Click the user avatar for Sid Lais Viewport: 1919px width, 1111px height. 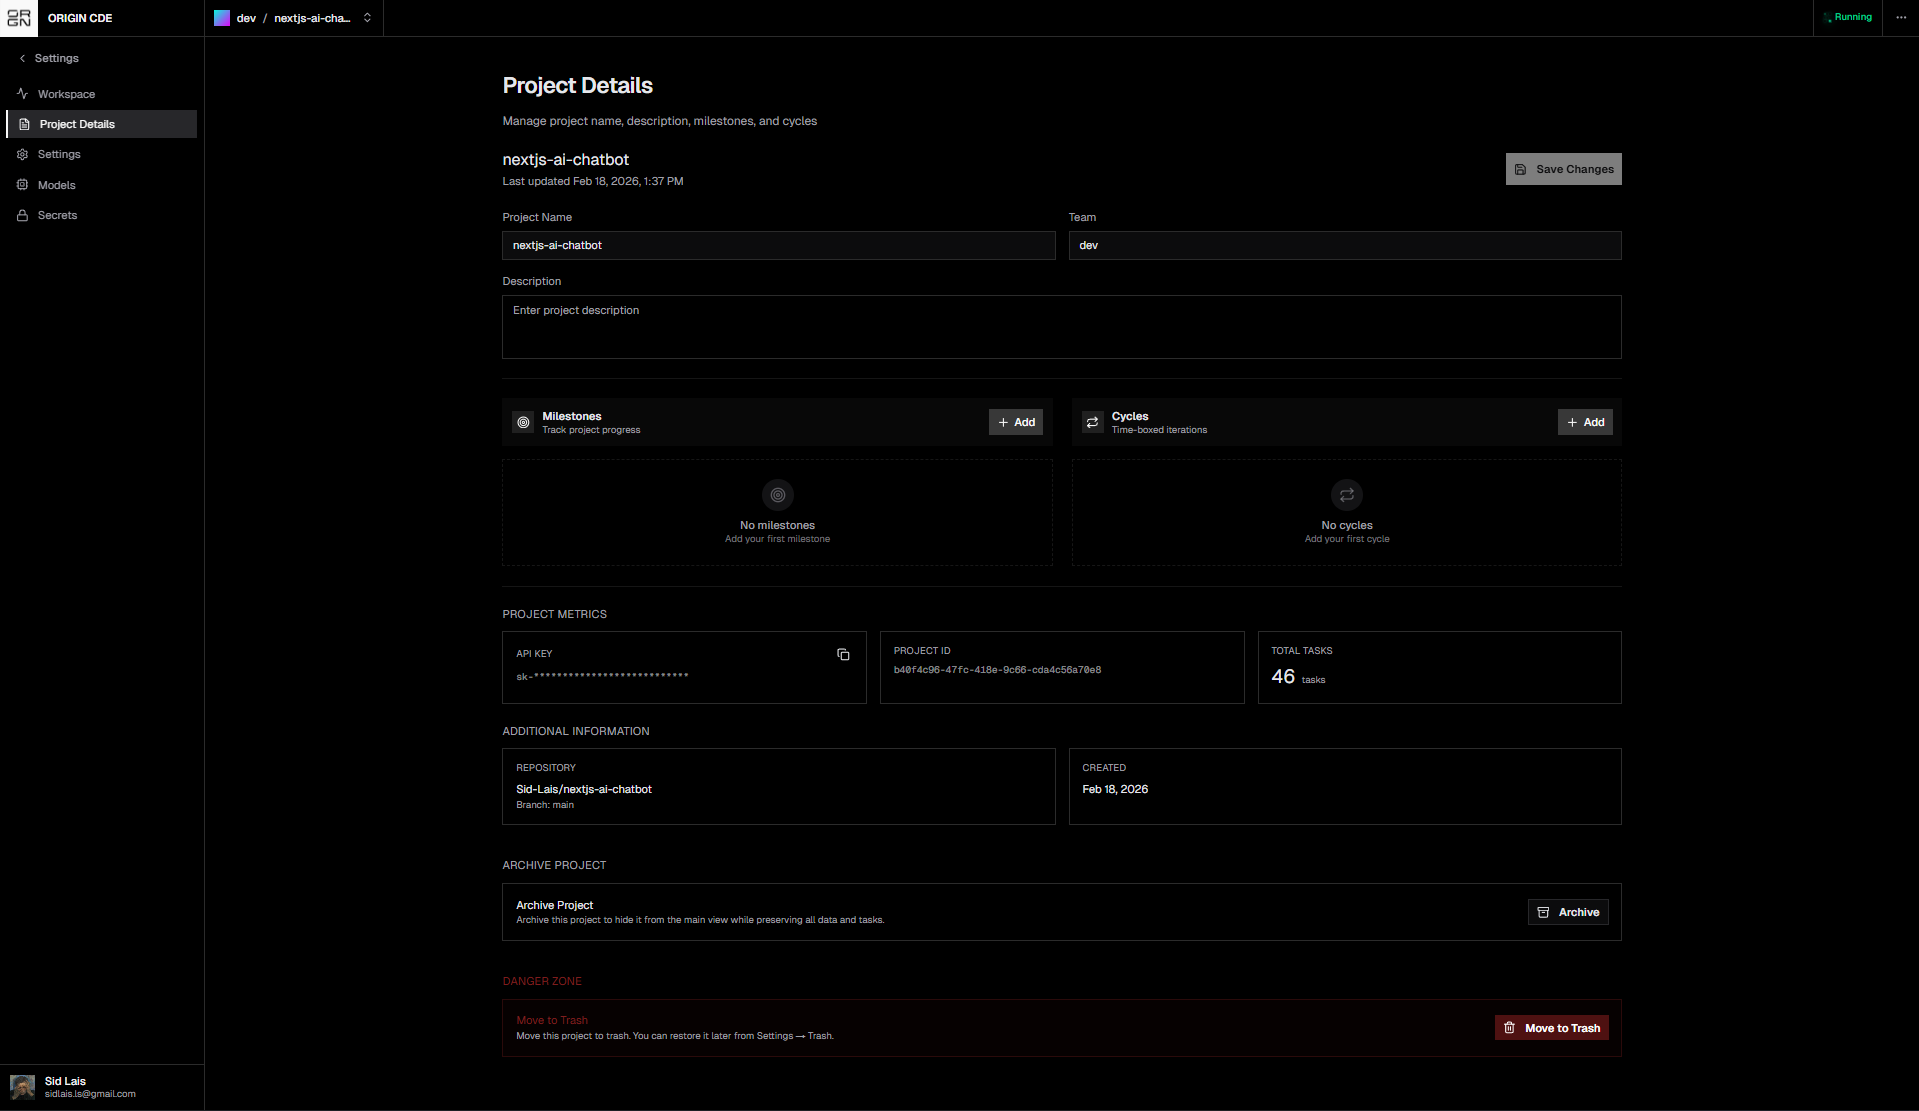(x=22, y=1087)
